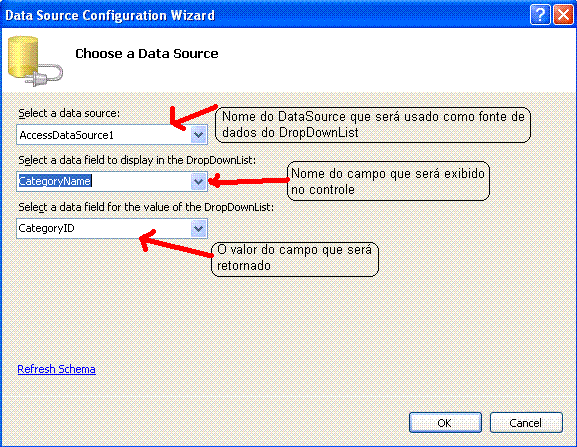Open the value field dropdown arrow
This screenshot has height=447, width=577.
click(198, 228)
